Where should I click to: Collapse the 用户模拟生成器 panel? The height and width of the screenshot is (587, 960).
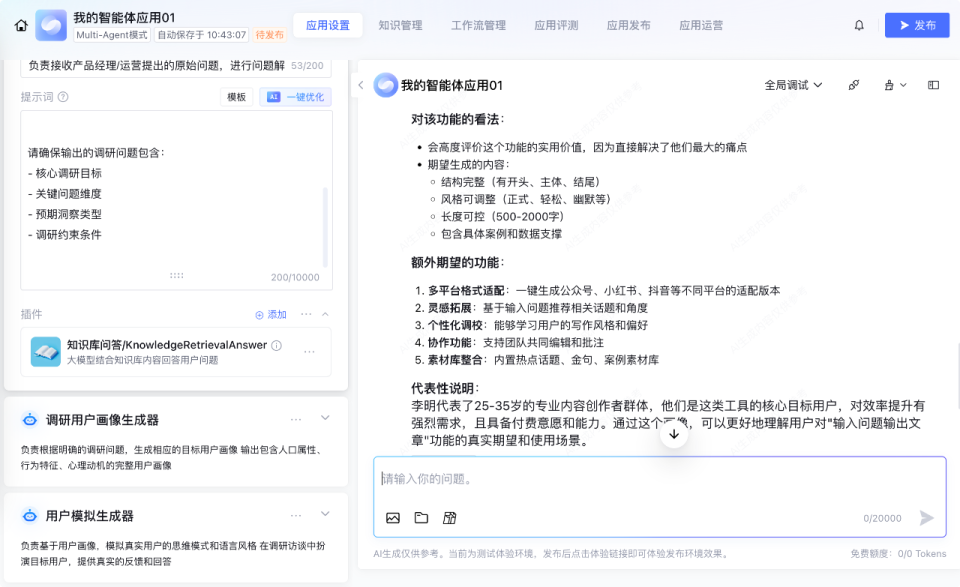(323, 514)
